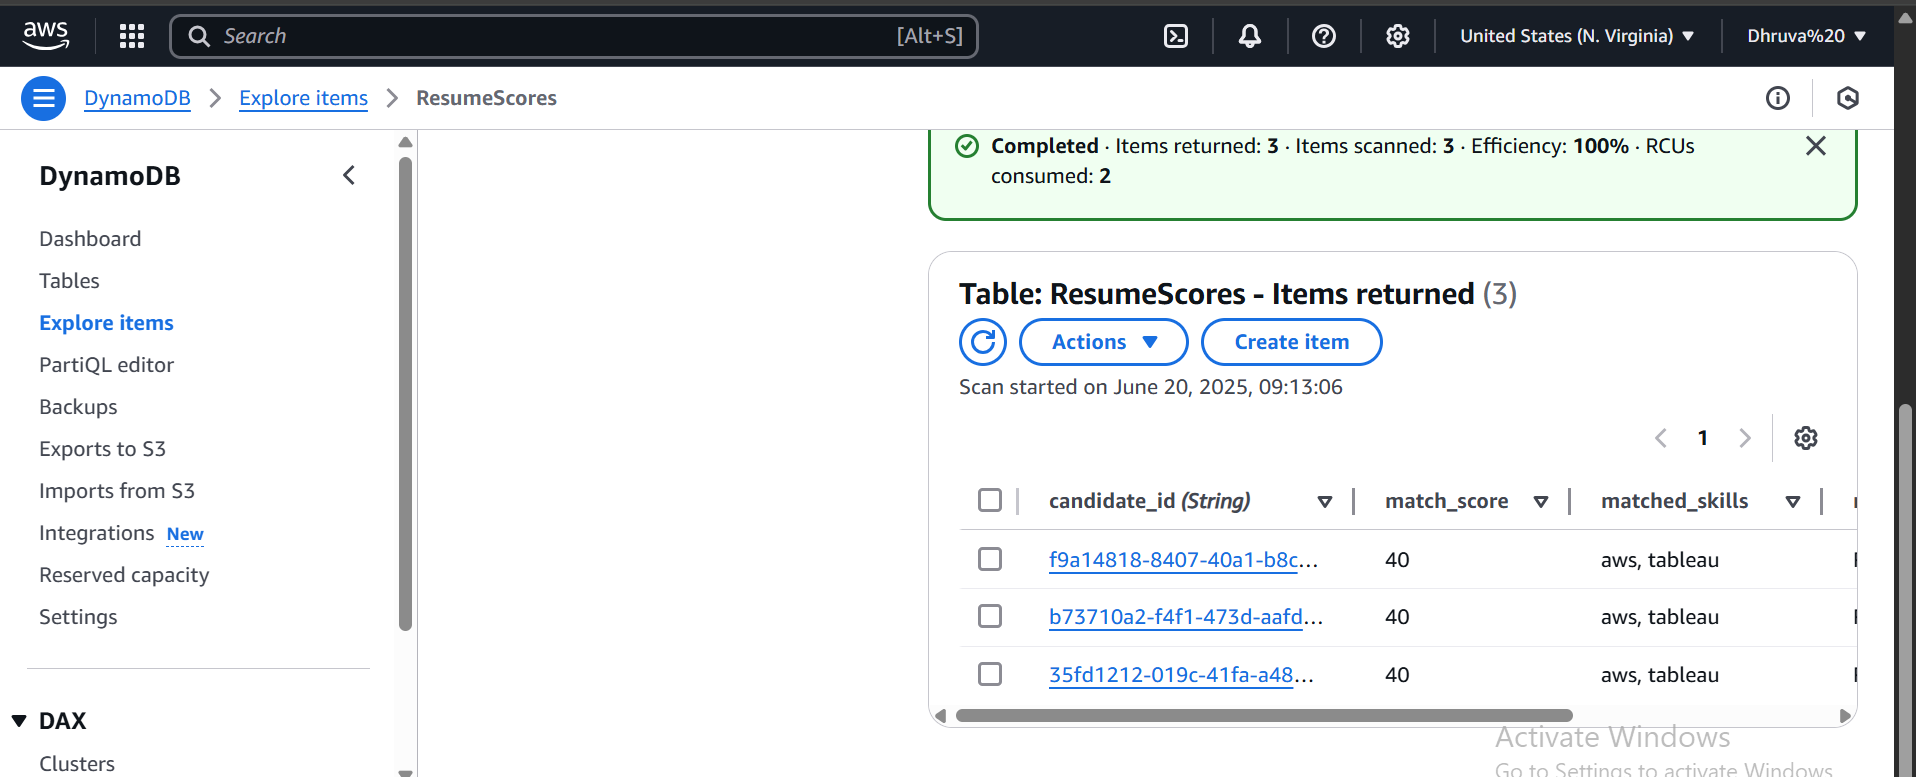
Task: Click the New badge beside Integrations
Action: [x=185, y=534]
